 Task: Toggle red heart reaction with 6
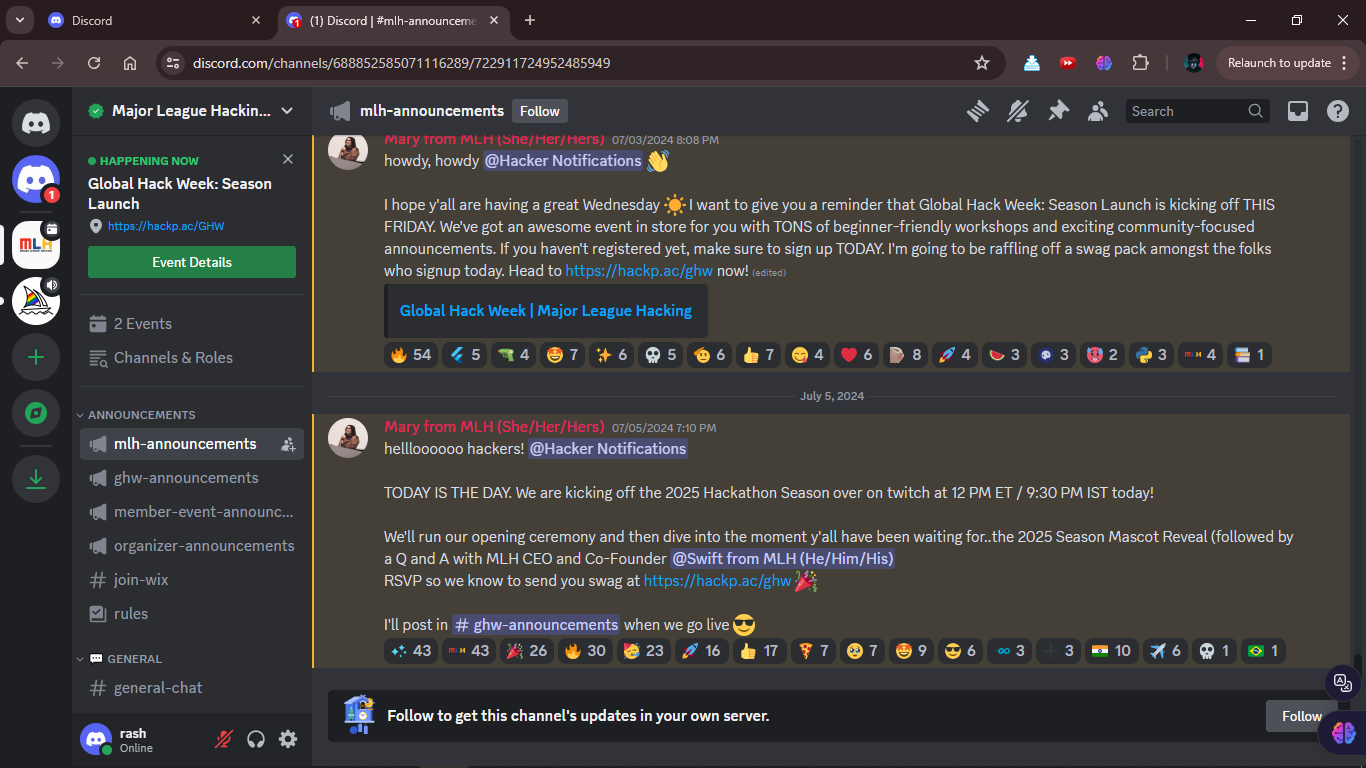857,355
